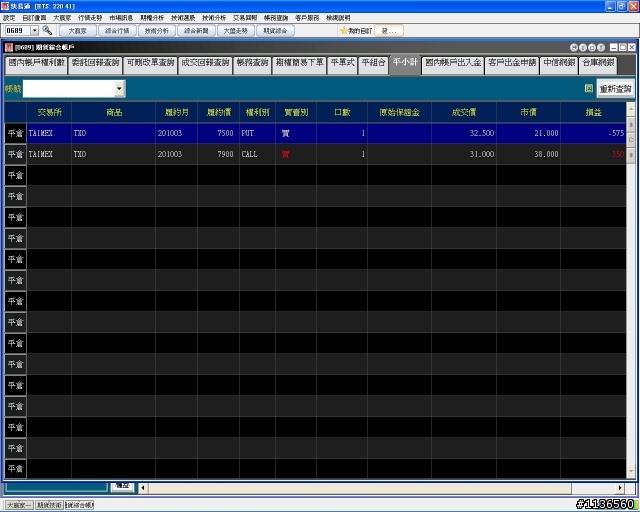Click the fourth round icon in inner window title bar
The height and width of the screenshot is (512, 640).
[601, 47]
